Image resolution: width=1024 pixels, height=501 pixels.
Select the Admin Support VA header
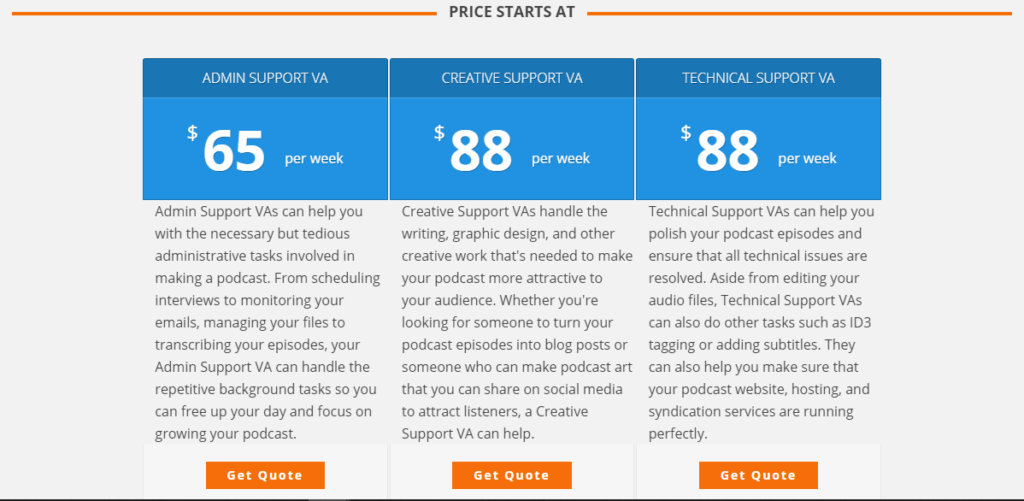point(265,78)
